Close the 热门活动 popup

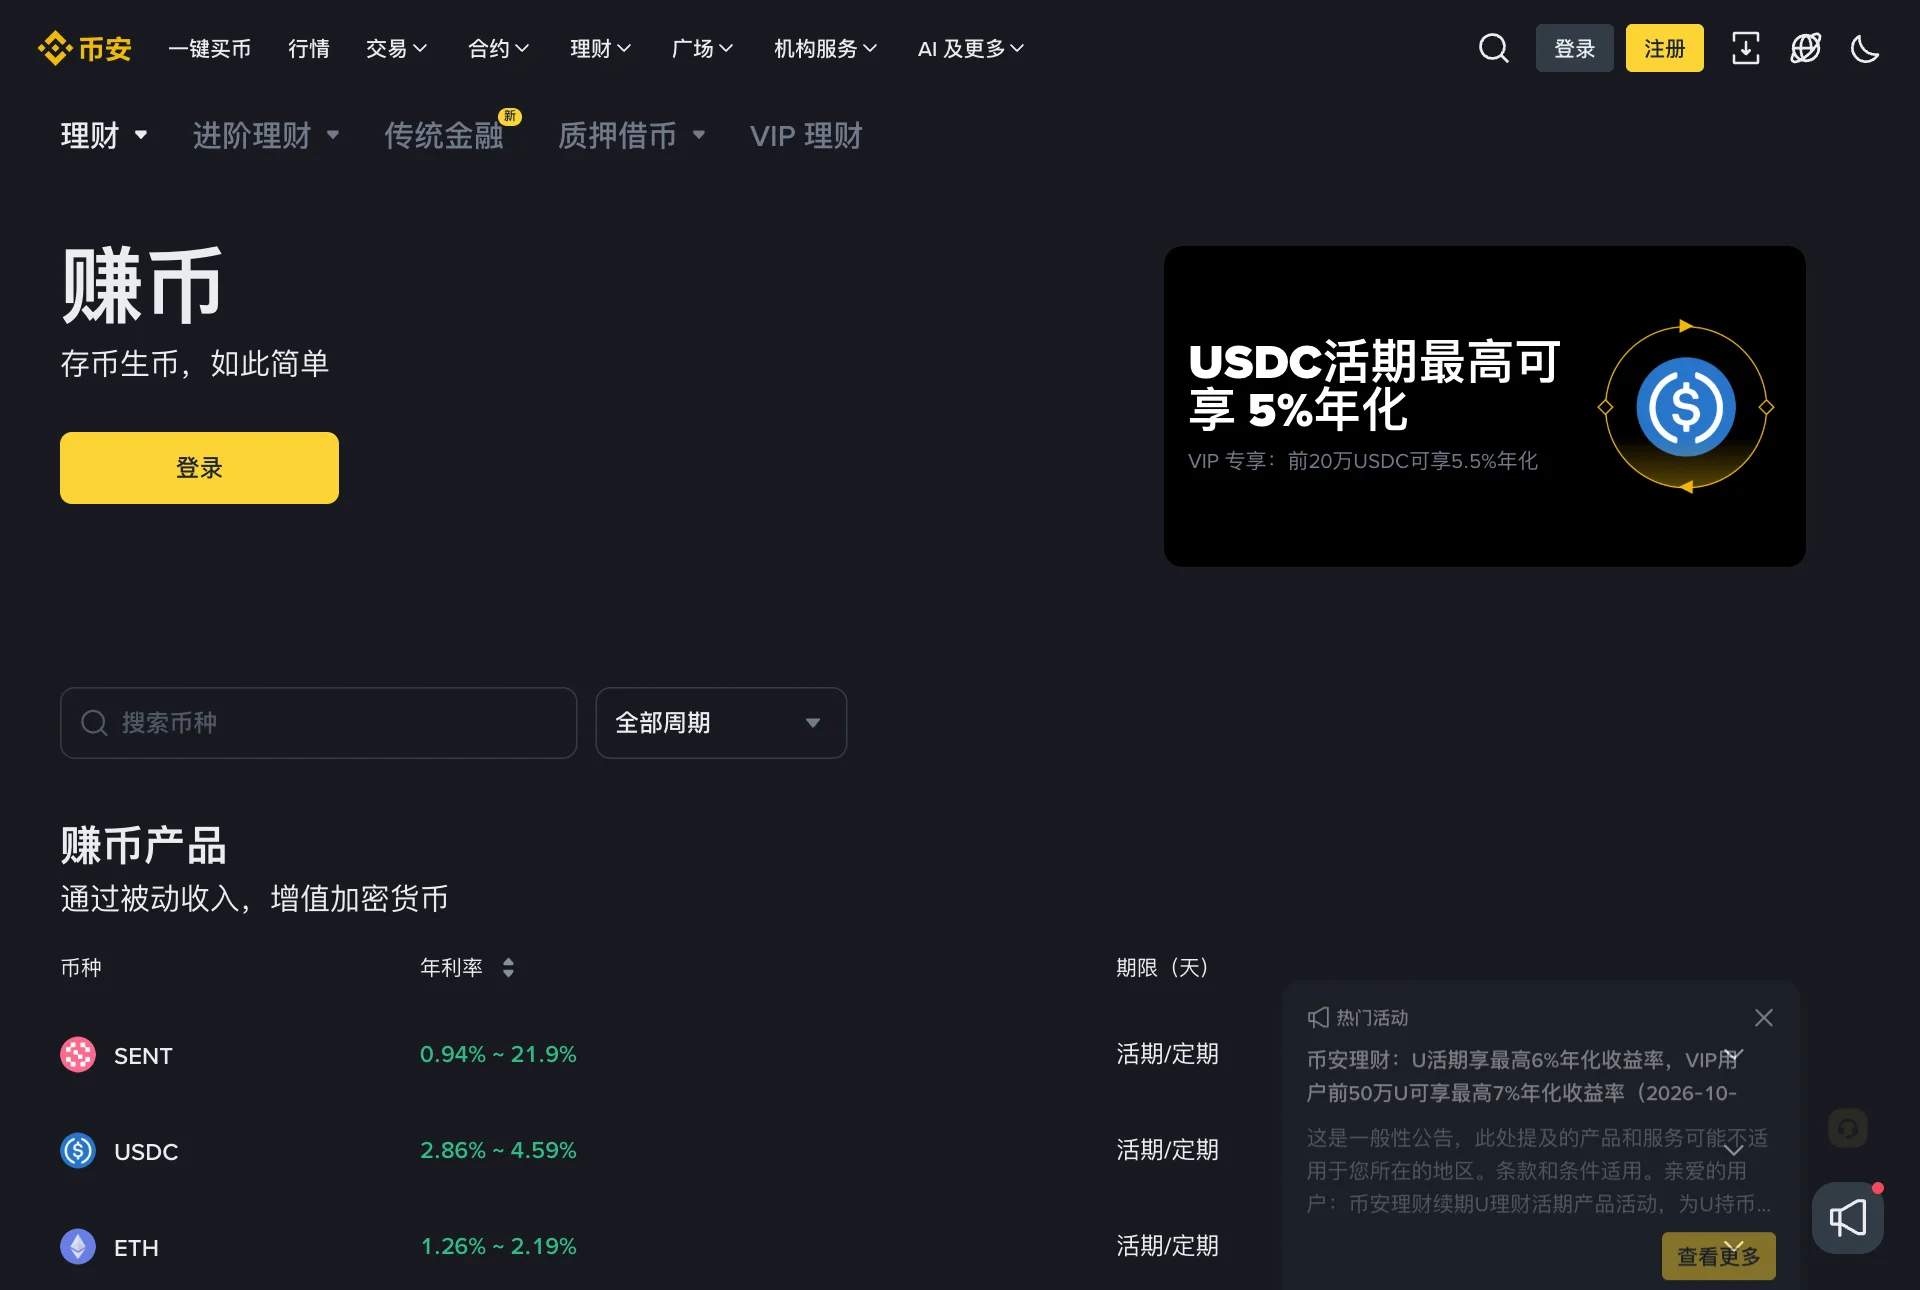(1764, 1017)
